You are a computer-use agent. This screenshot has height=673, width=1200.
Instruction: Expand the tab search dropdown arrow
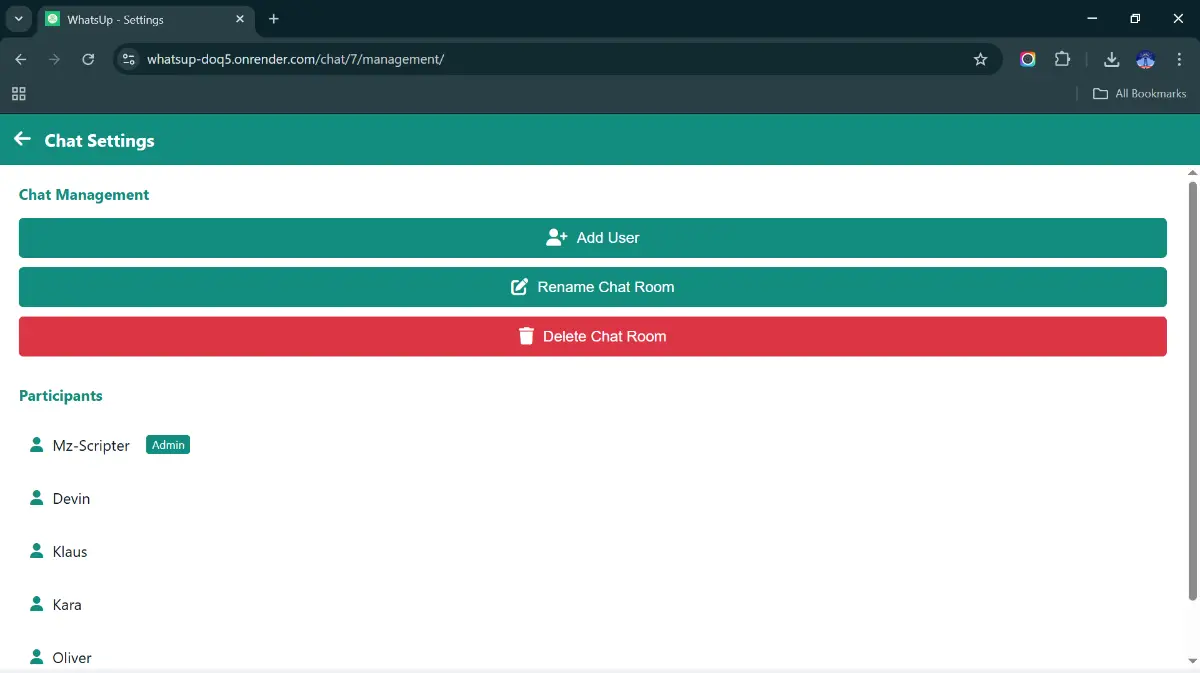(x=18, y=19)
